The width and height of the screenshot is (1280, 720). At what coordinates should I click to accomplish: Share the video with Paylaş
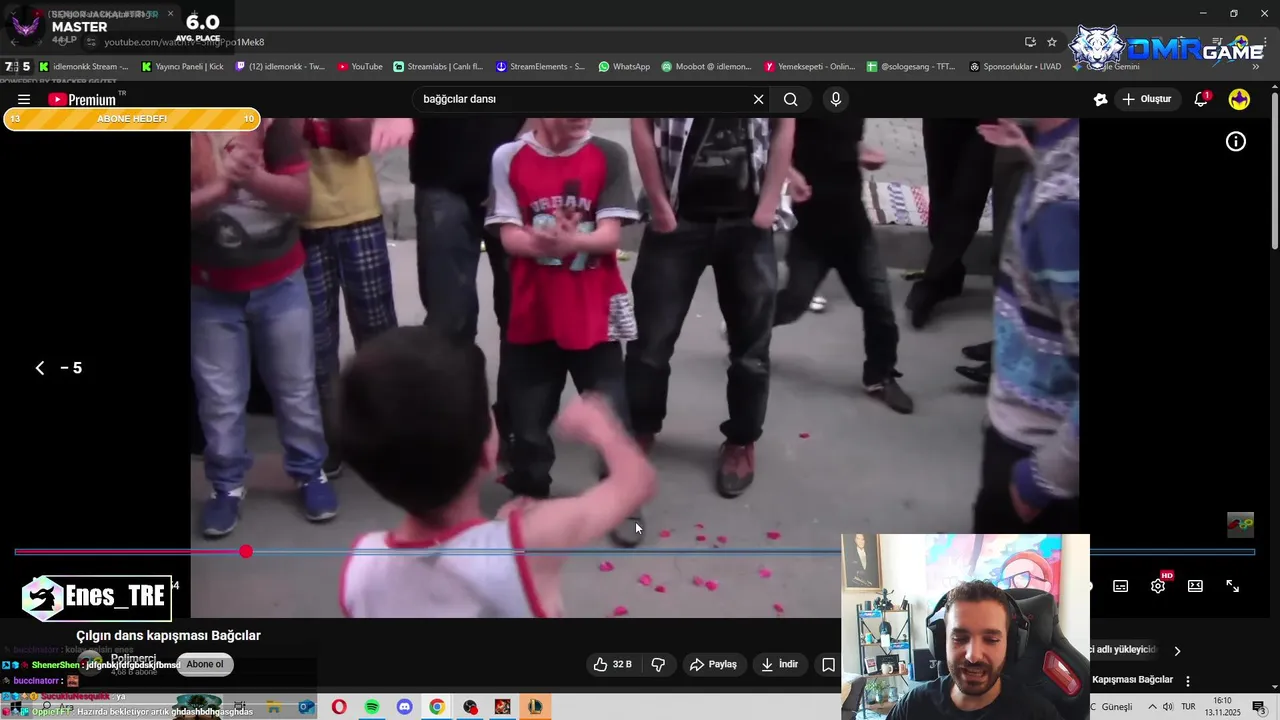(x=713, y=664)
